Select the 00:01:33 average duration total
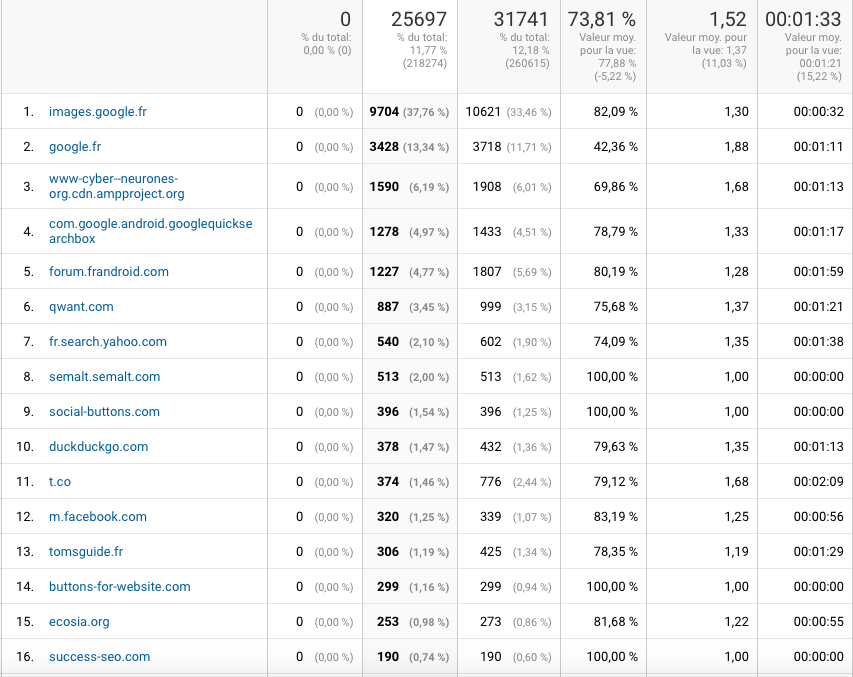 click(804, 19)
